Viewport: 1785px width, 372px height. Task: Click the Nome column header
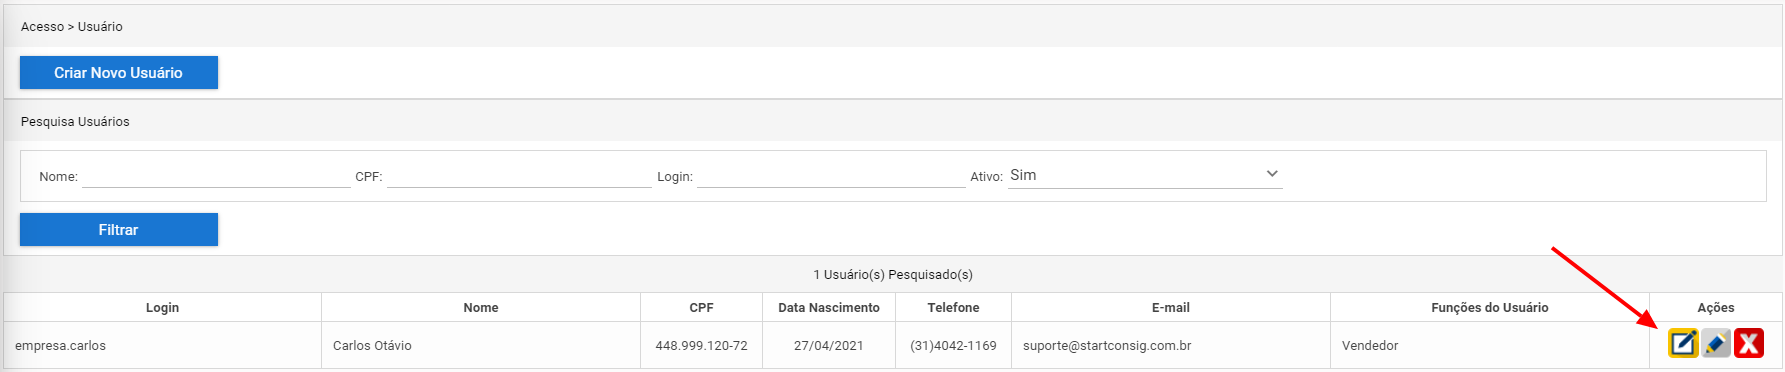[481, 307]
